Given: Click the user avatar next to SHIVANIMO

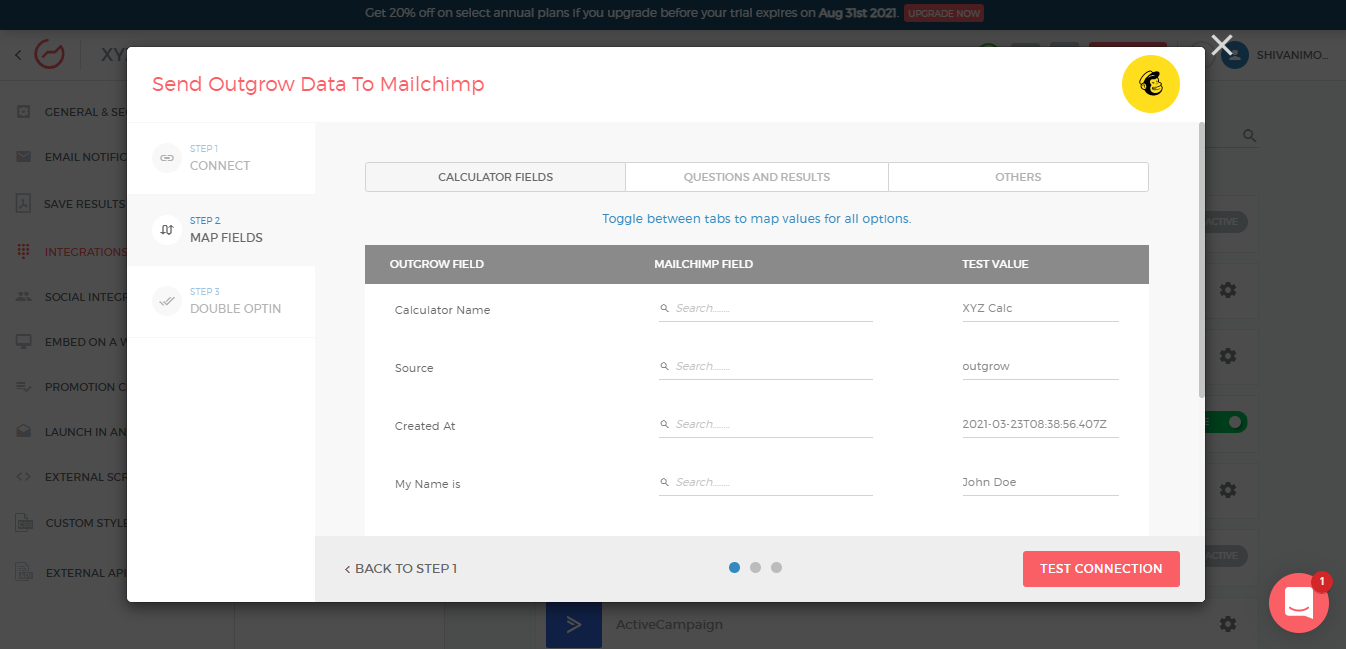Looking at the screenshot, I should [x=1235, y=55].
